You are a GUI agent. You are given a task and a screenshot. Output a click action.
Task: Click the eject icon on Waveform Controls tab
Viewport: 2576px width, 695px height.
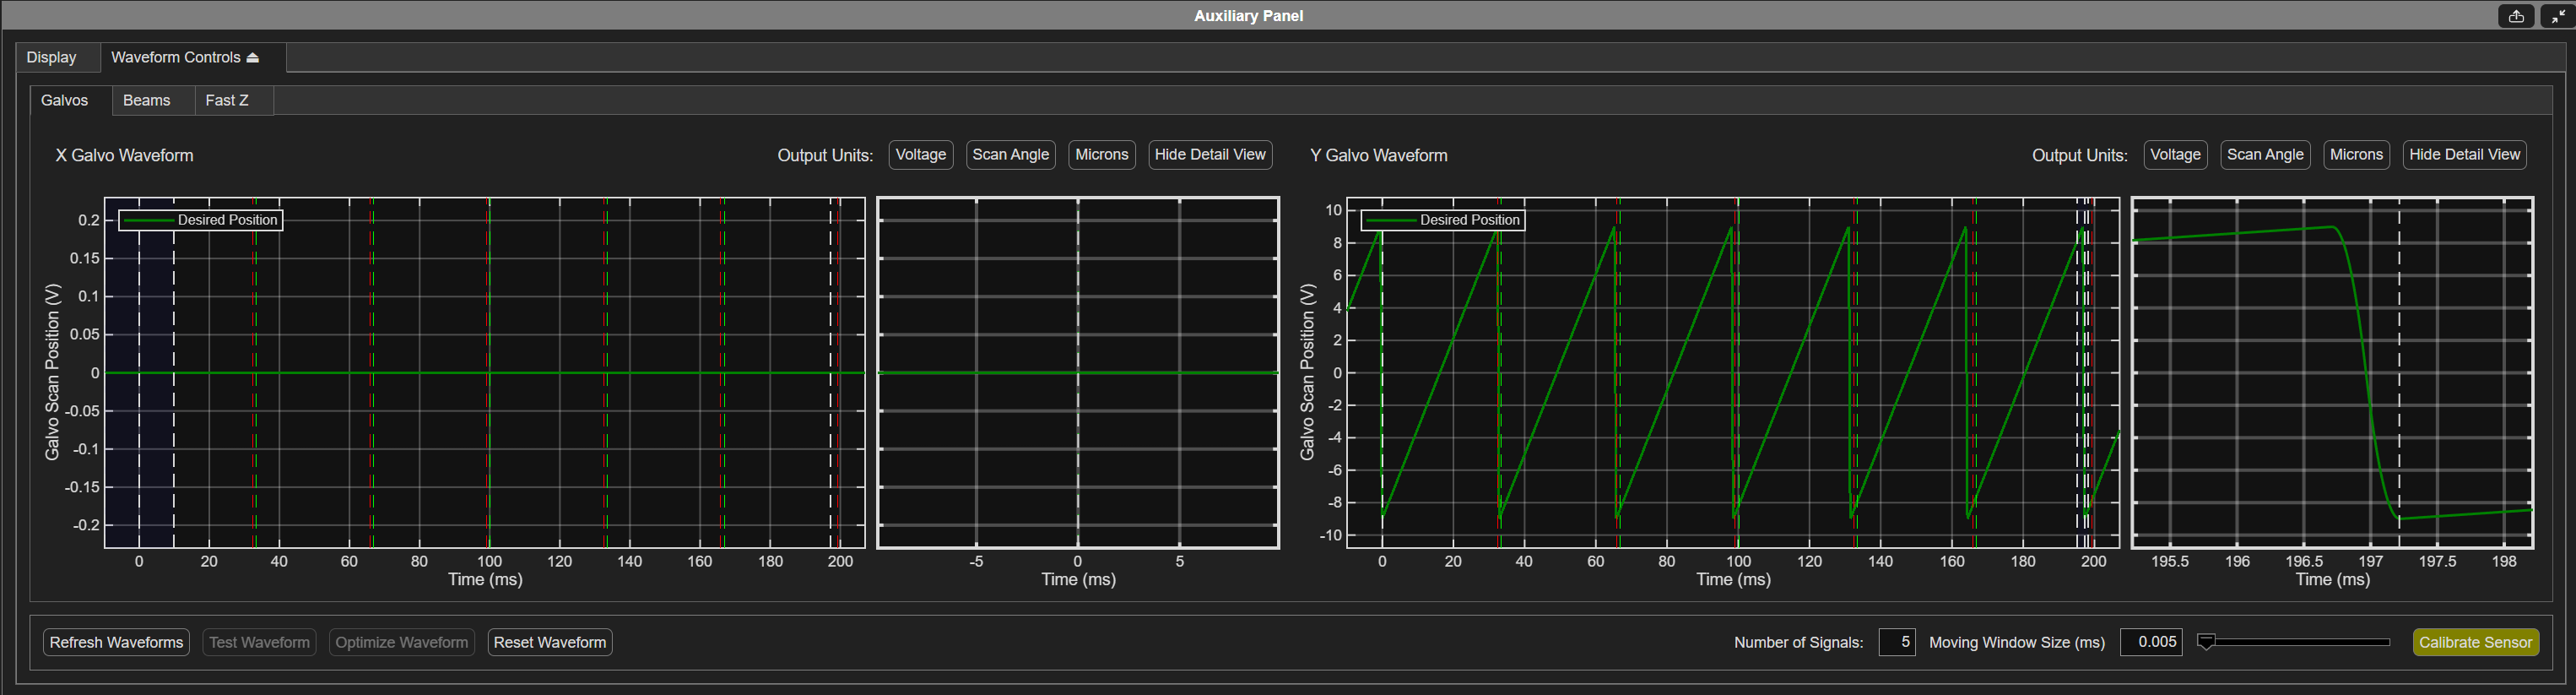253,58
